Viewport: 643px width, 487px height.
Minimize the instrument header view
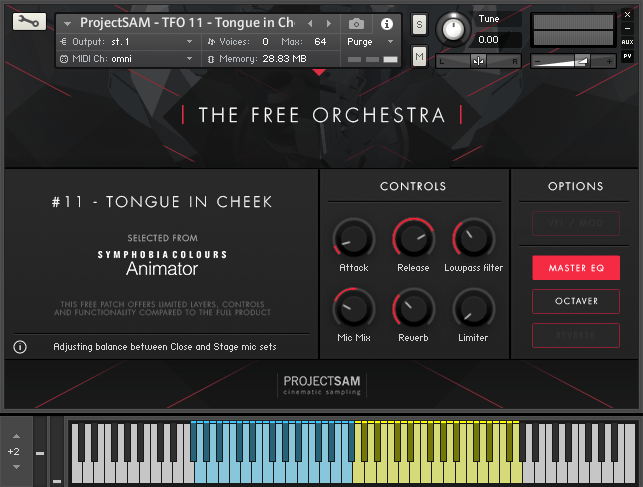[x=627, y=28]
